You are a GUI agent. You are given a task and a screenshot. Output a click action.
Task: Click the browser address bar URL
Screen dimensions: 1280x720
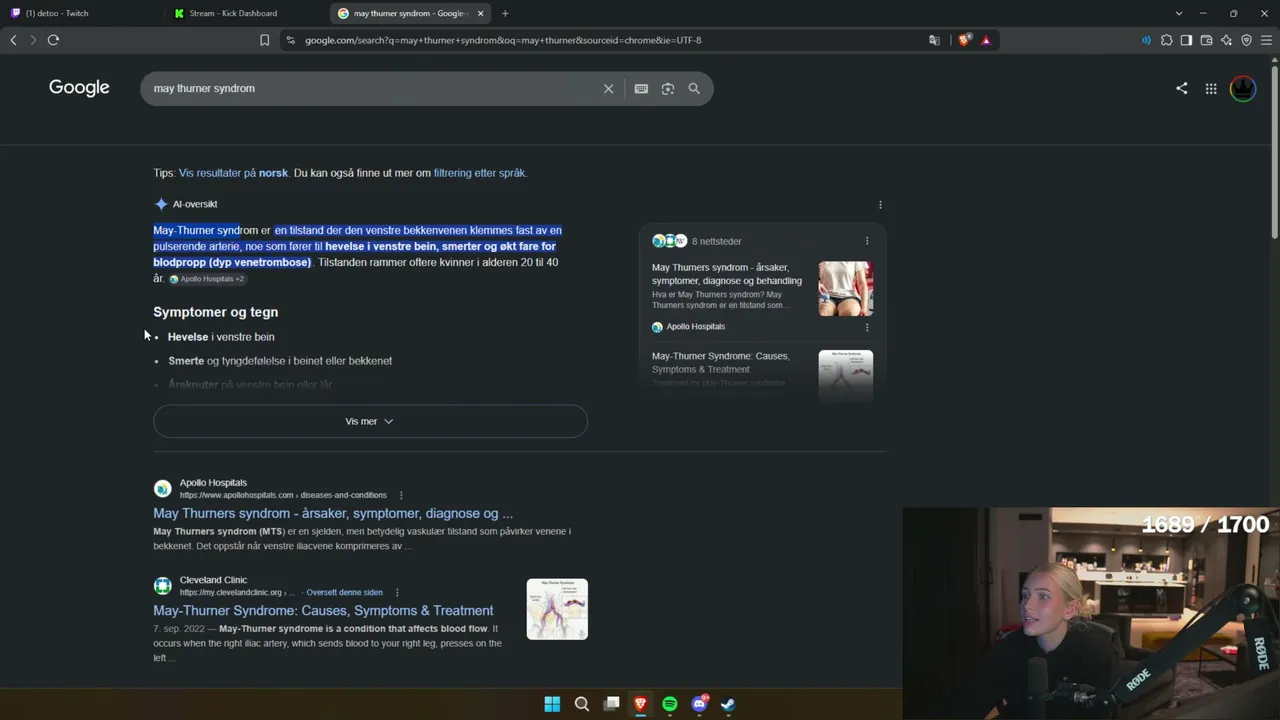tap(503, 40)
